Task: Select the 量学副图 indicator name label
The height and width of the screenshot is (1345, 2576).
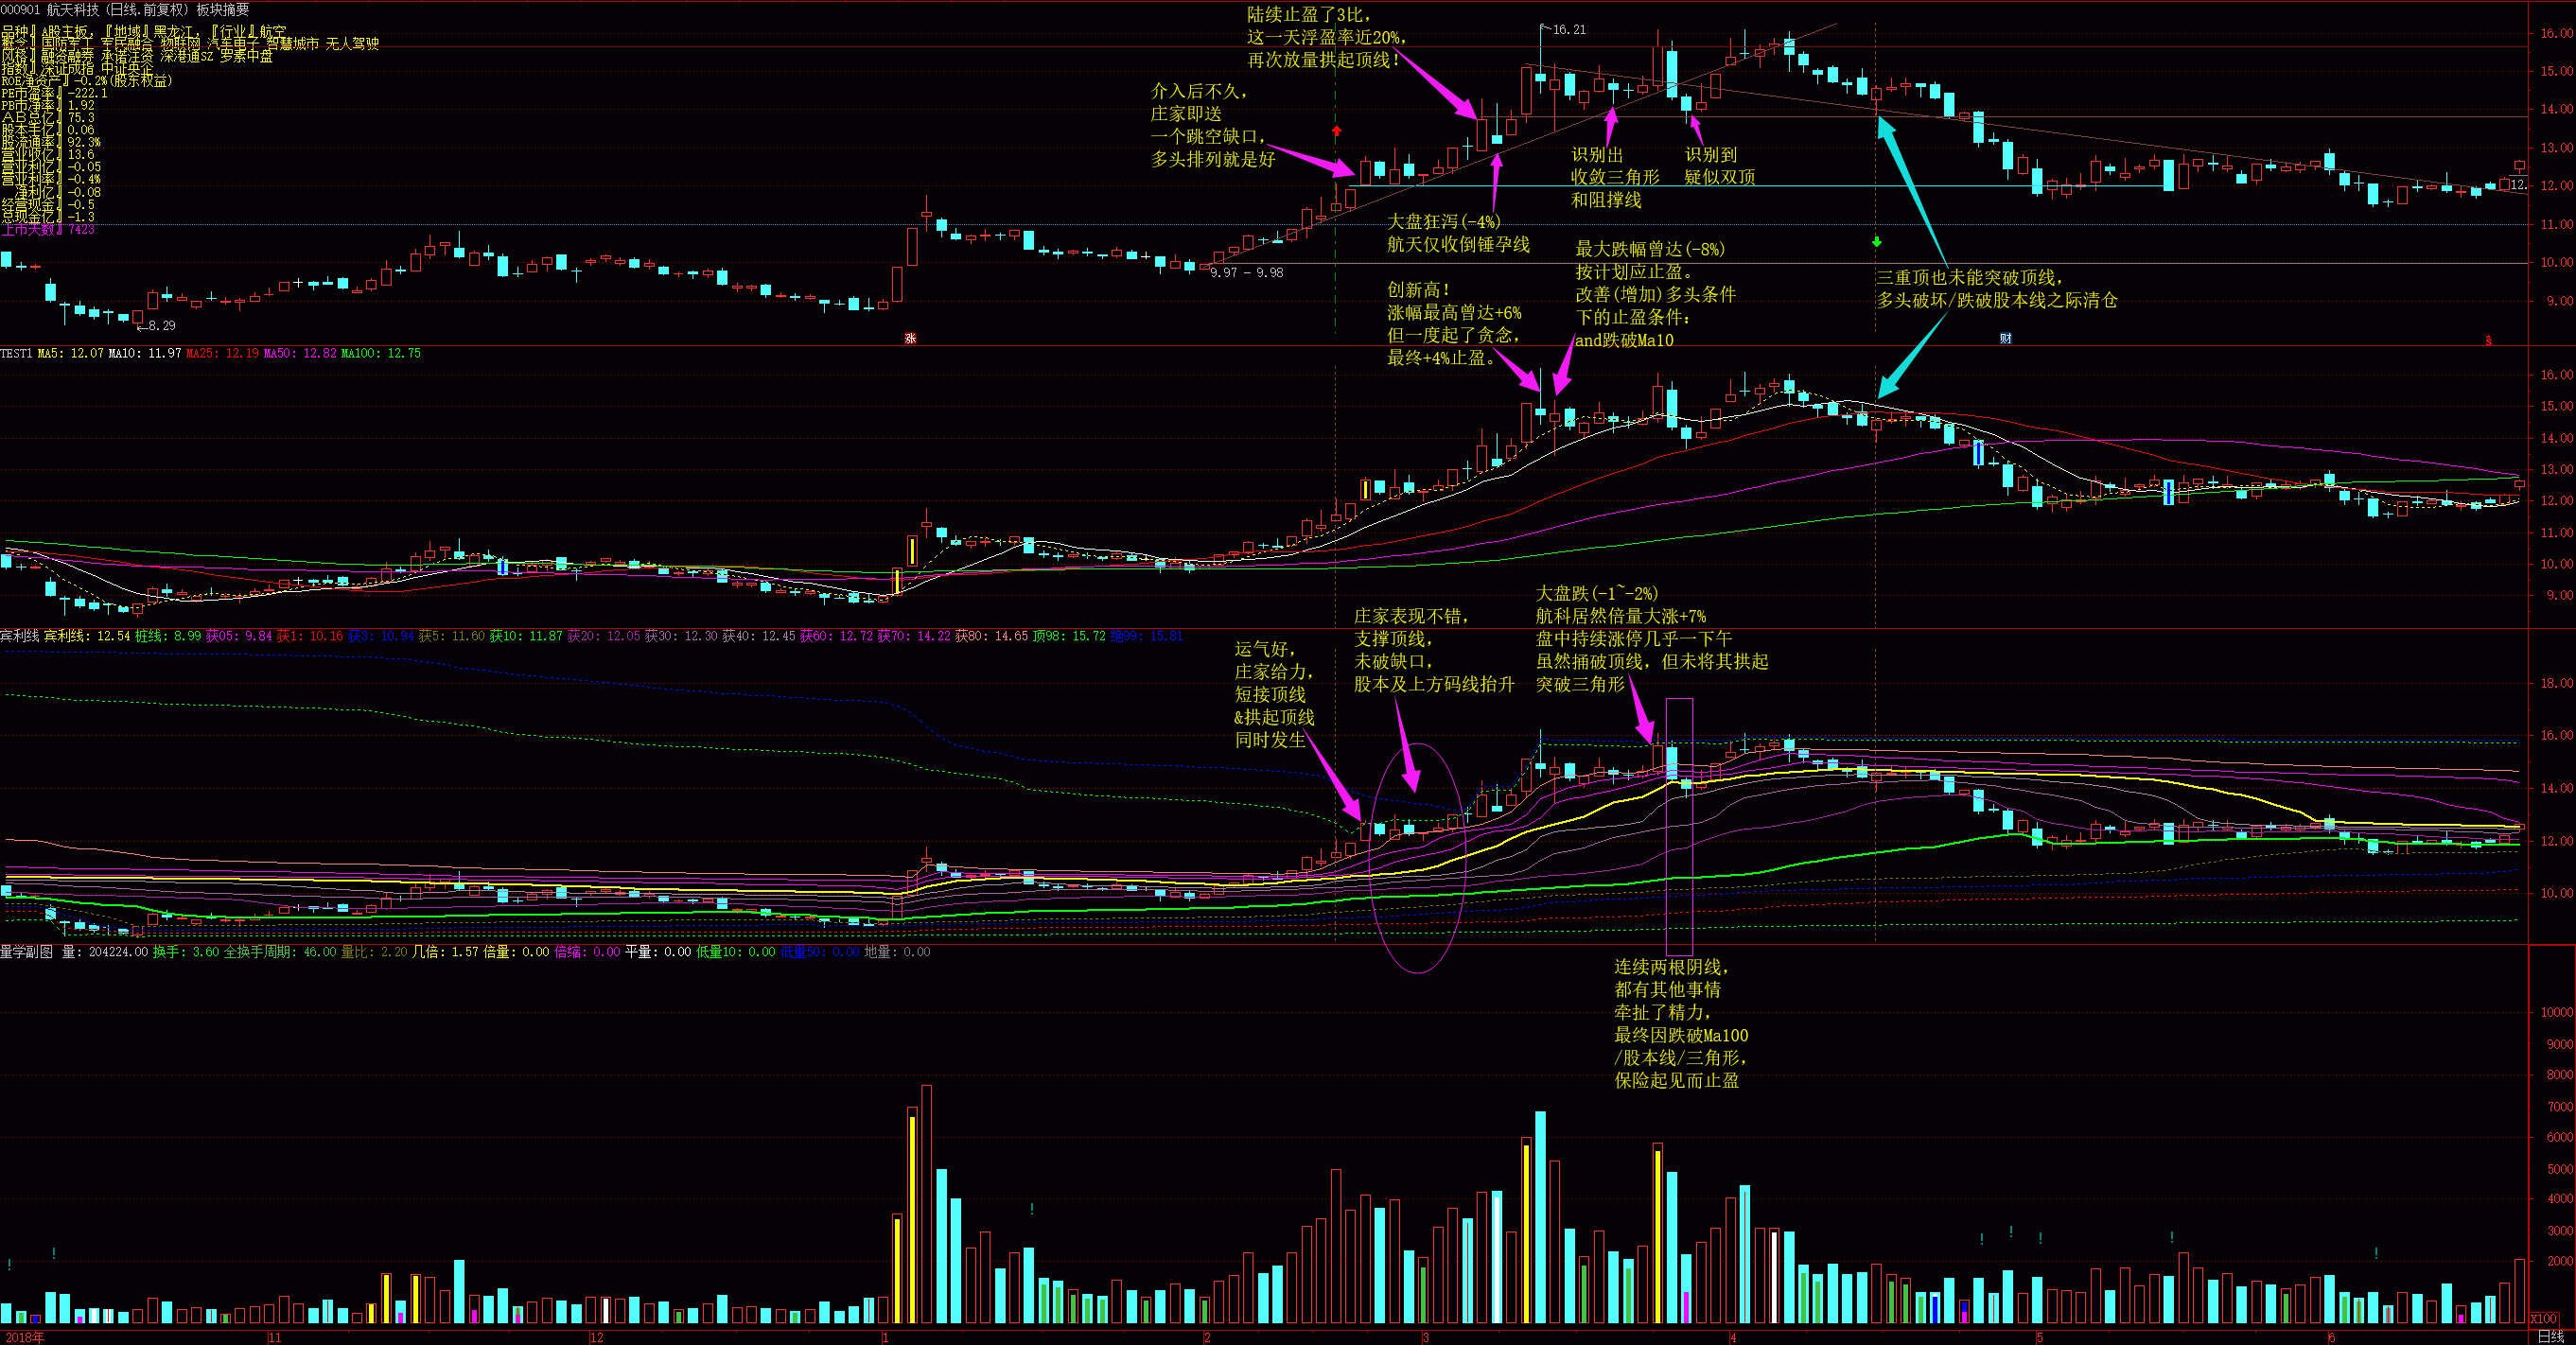Action: (27, 952)
